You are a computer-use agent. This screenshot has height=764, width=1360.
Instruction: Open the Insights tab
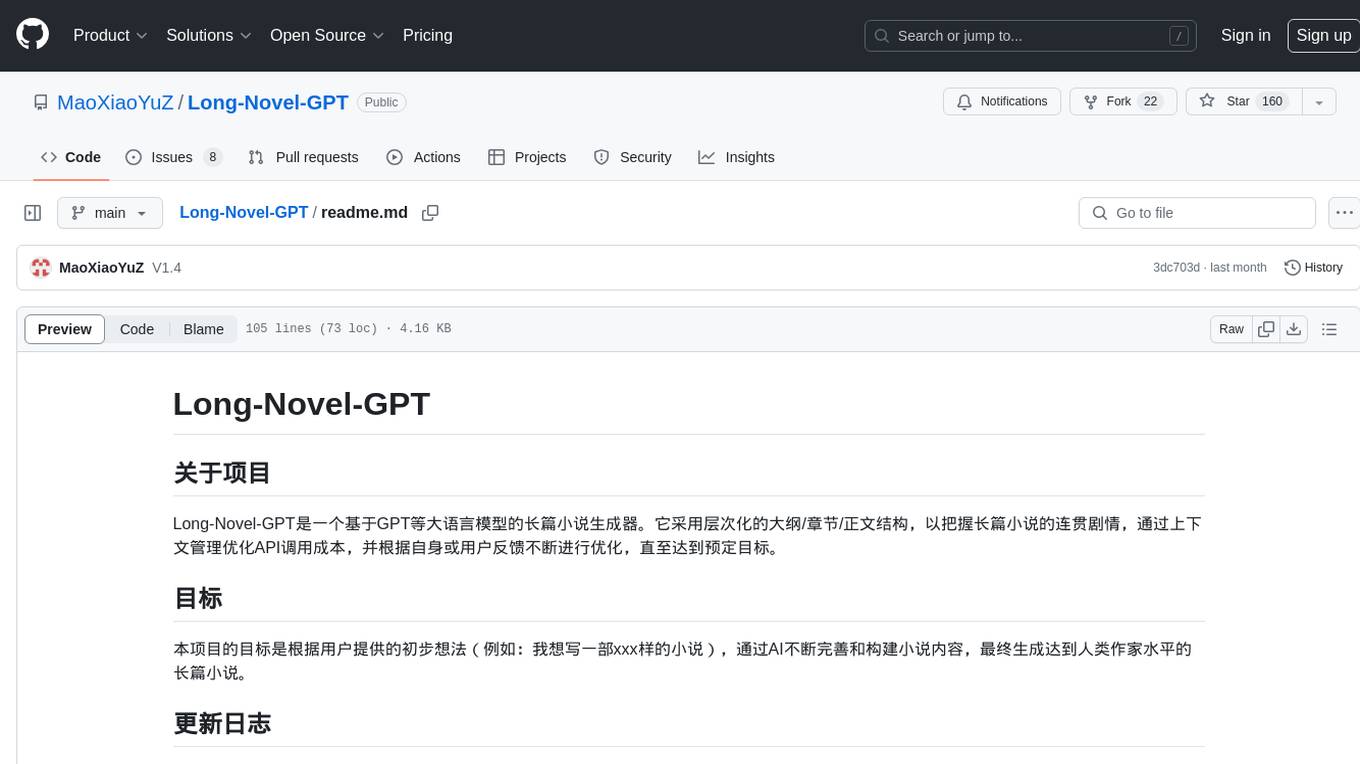(x=736, y=157)
